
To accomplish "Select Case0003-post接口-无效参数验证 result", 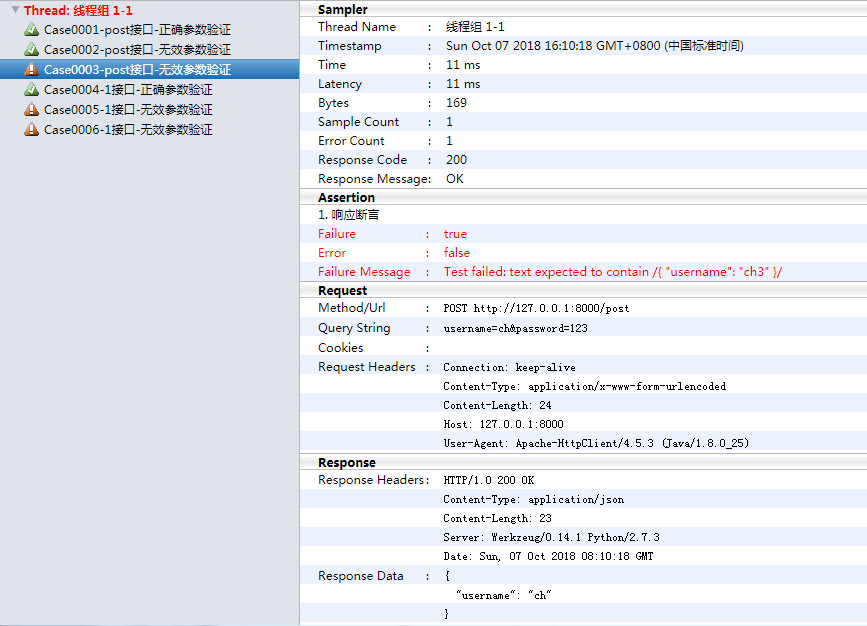I will (137, 70).
